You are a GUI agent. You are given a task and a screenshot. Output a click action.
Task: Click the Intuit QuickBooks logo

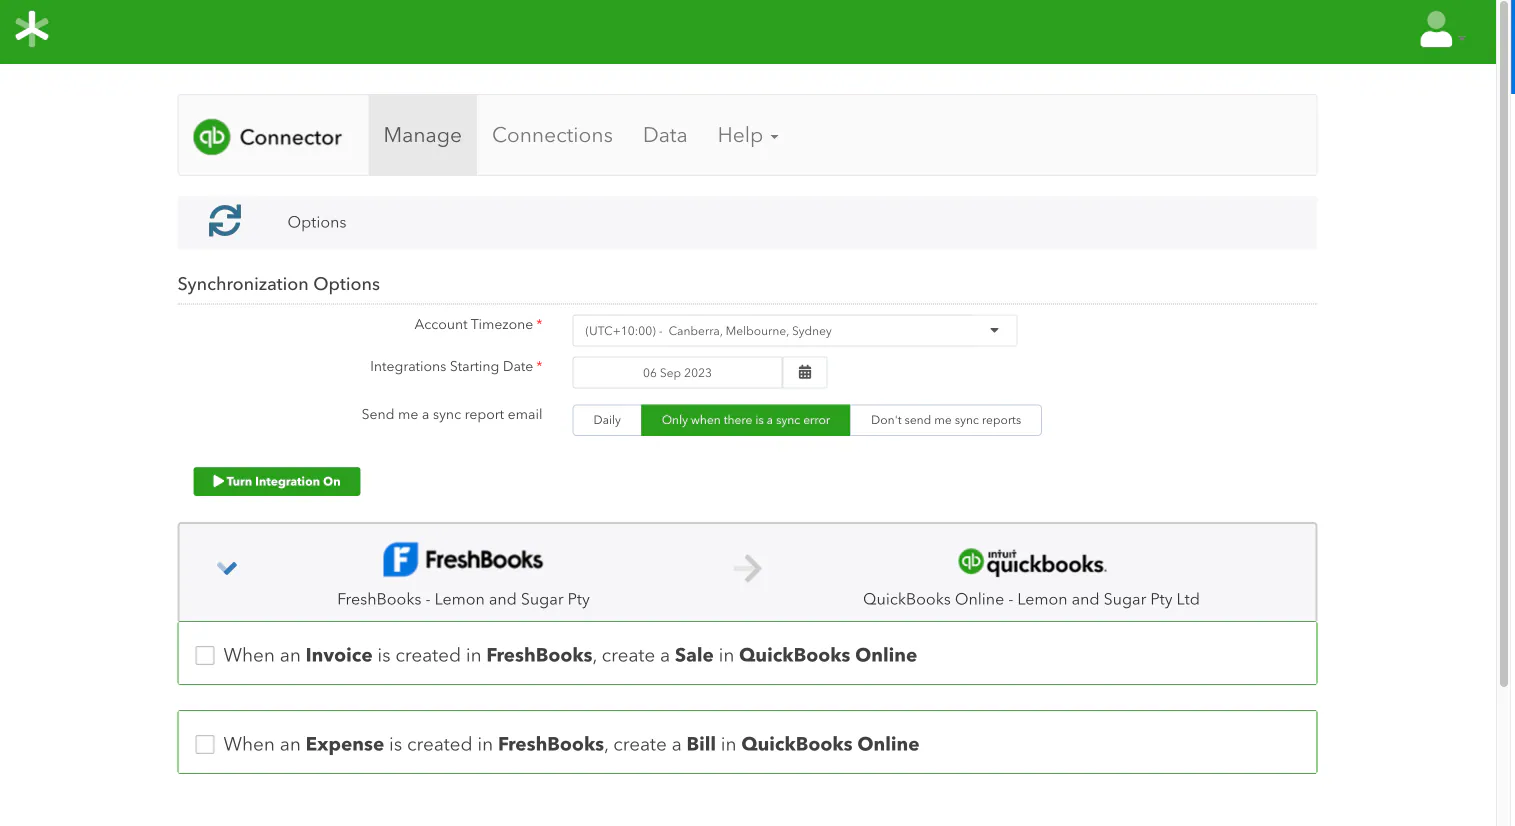(1032, 563)
